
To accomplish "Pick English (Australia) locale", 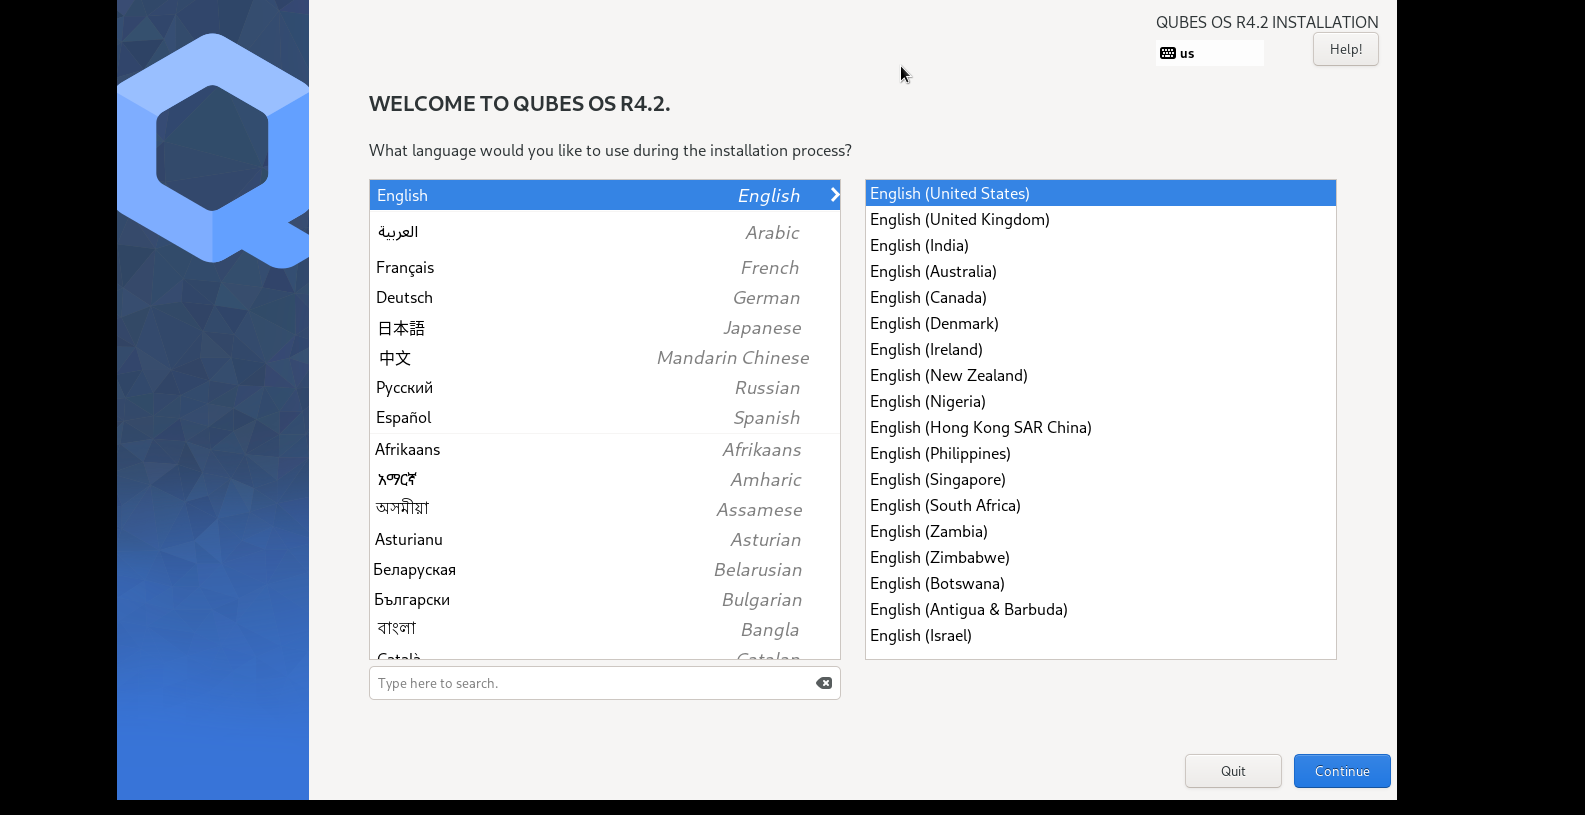I will pyautogui.click(x=1101, y=271).
